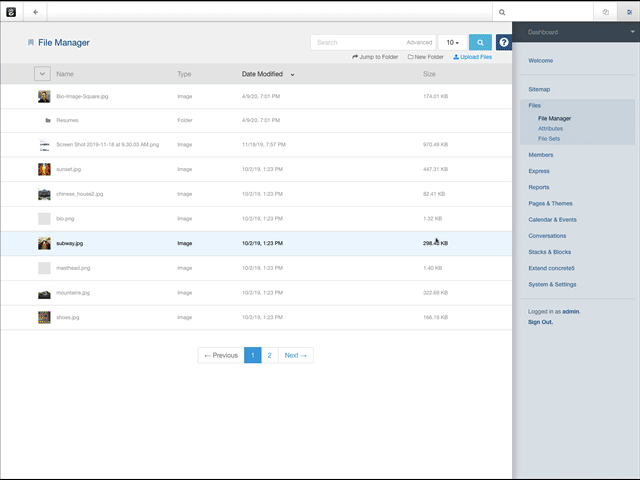
Task: Open File Sets under Files
Action: (549, 139)
